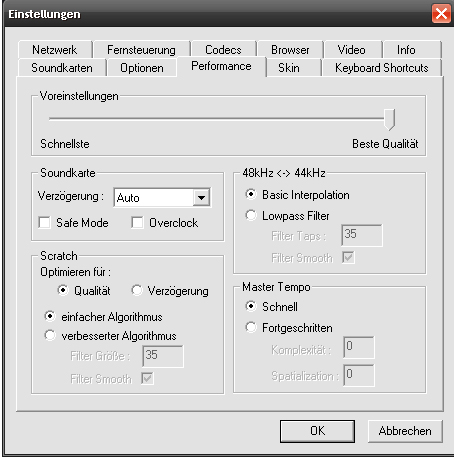Open the Codecs tab
This screenshot has height=457, width=454.
coord(223,50)
